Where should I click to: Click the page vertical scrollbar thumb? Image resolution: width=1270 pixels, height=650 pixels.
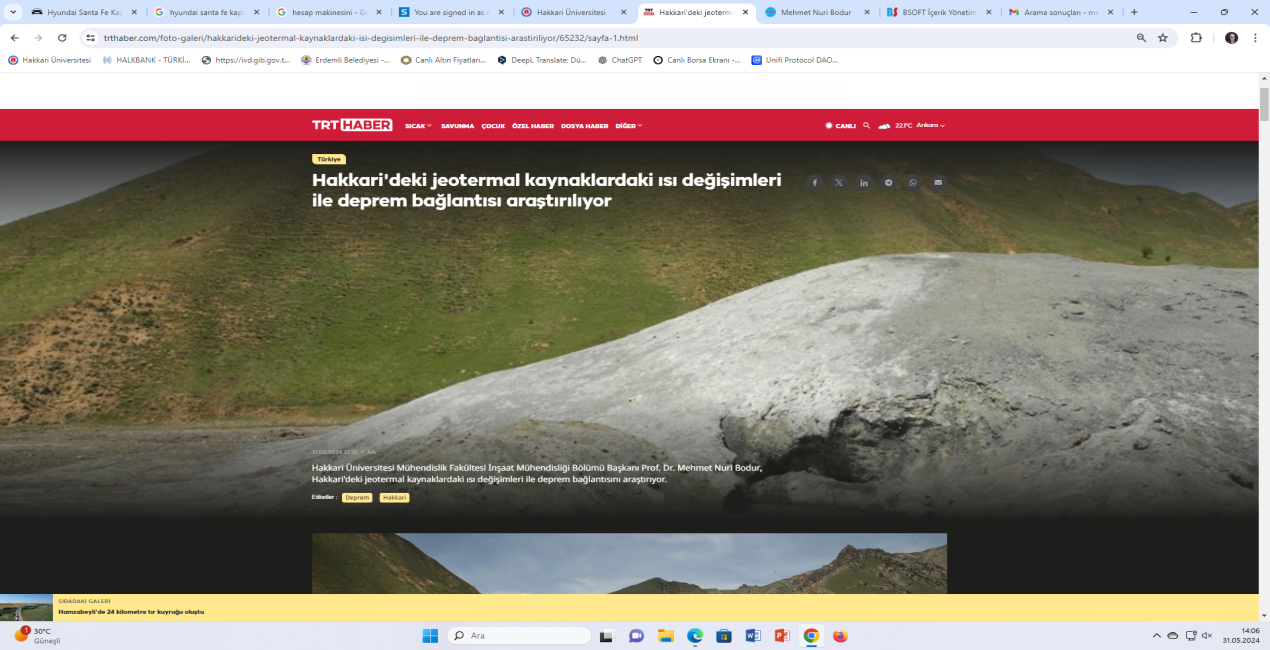coord(1264,103)
